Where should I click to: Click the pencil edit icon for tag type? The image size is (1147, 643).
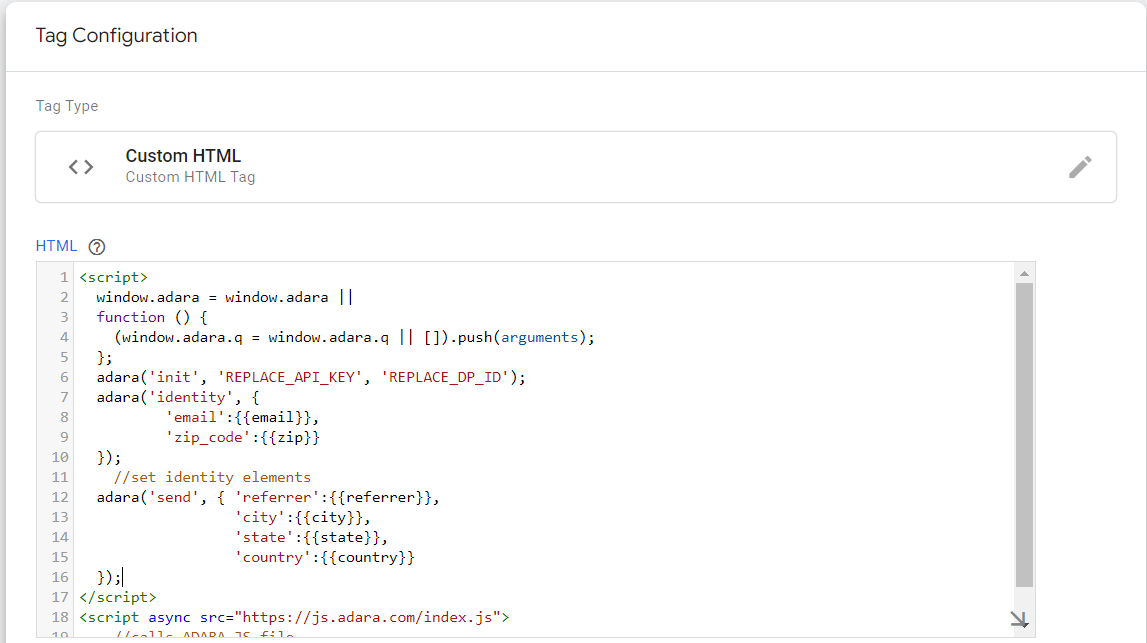pyautogui.click(x=1080, y=167)
